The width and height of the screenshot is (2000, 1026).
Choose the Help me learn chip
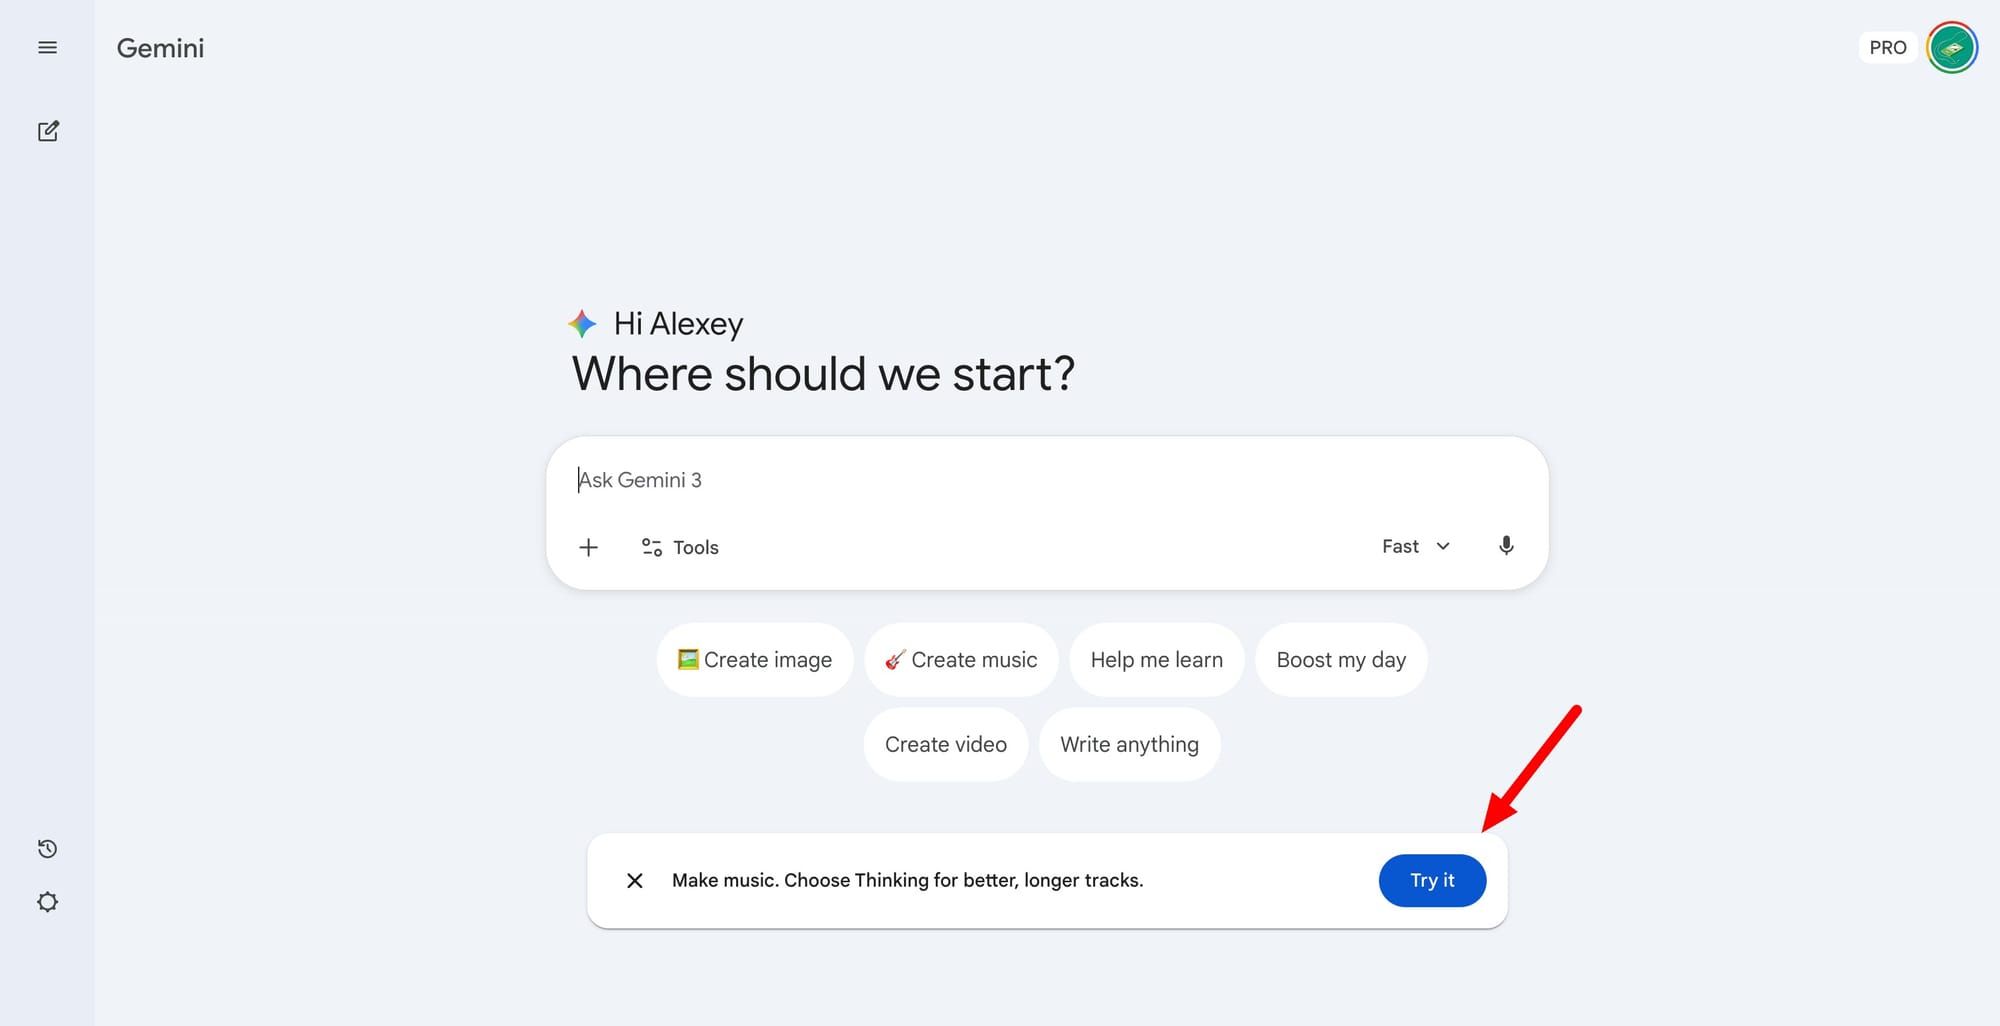1157,660
